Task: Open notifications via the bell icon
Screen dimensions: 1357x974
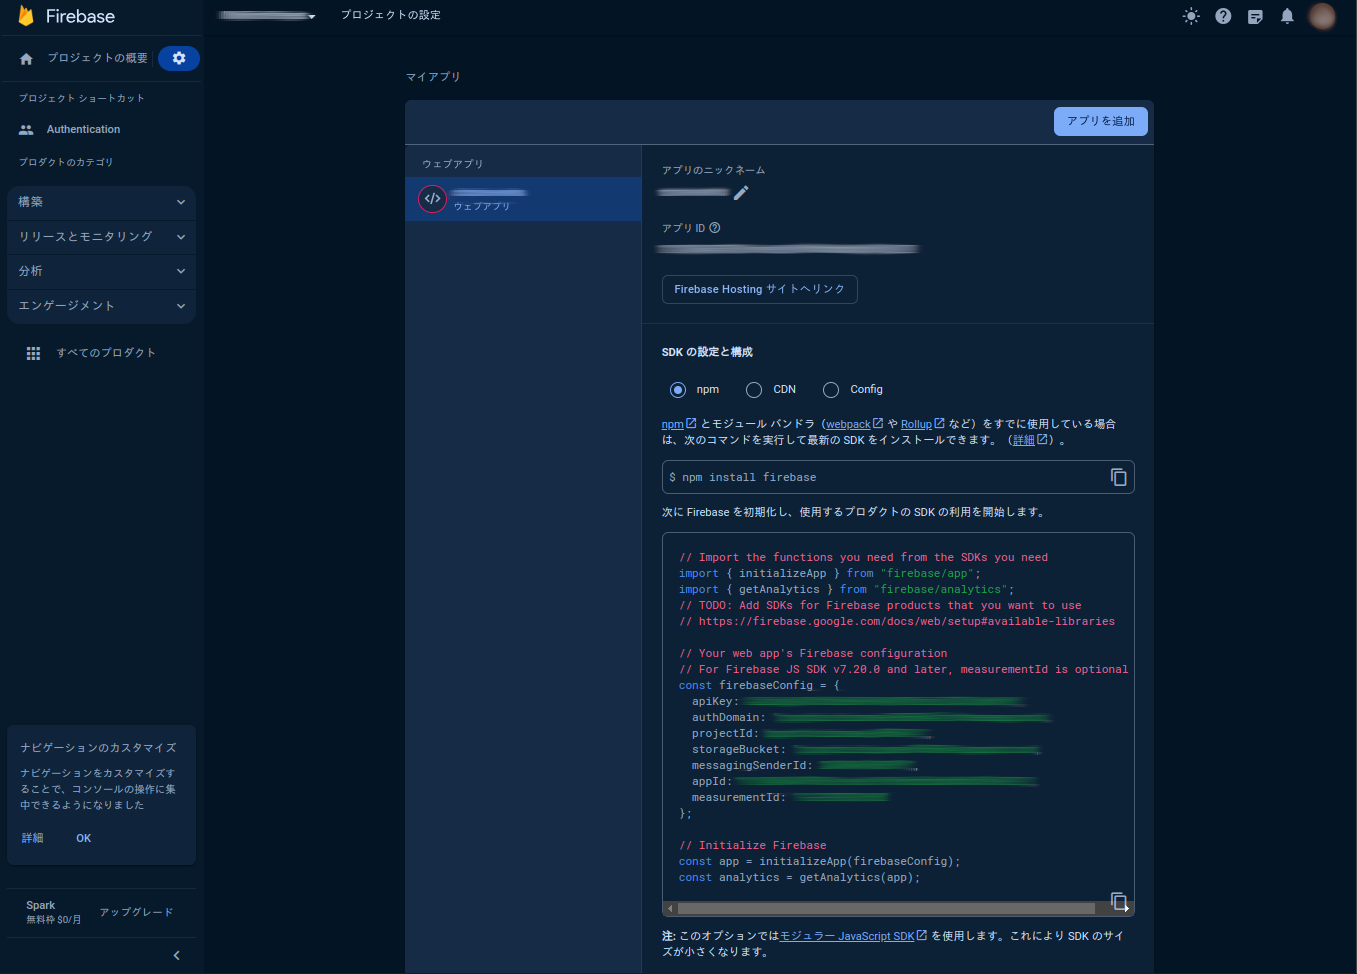Action: (x=1287, y=16)
